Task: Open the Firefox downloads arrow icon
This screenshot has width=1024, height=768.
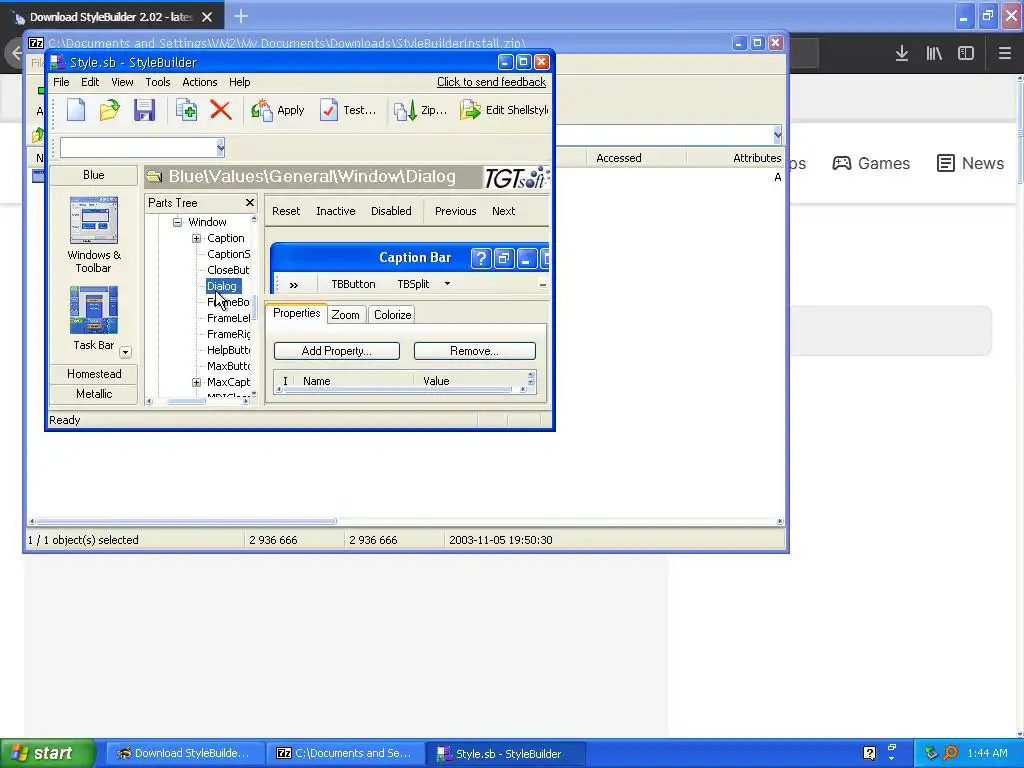Action: coord(902,53)
